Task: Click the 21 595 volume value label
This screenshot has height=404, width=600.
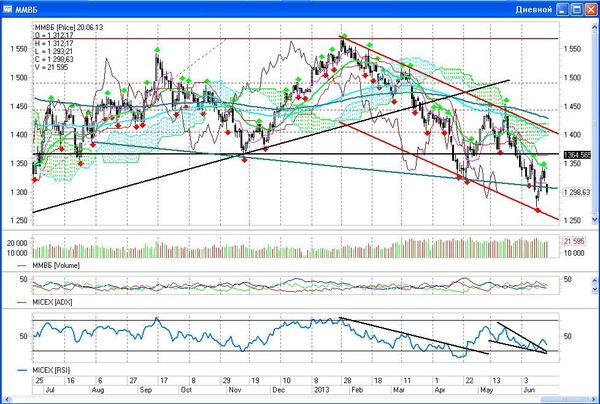Action: 574,241
